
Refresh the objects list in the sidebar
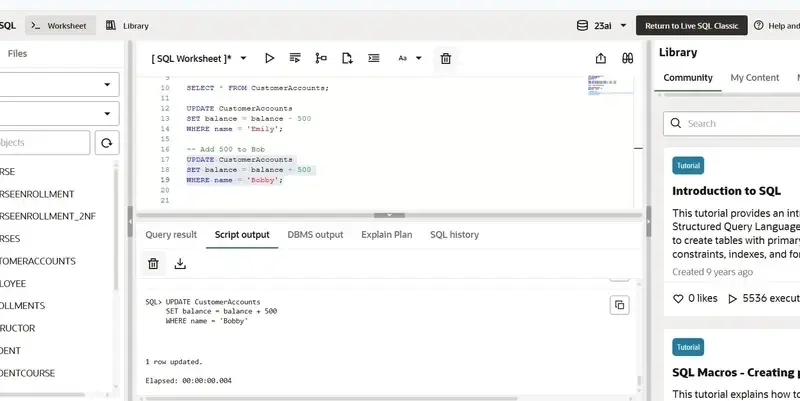(107, 143)
